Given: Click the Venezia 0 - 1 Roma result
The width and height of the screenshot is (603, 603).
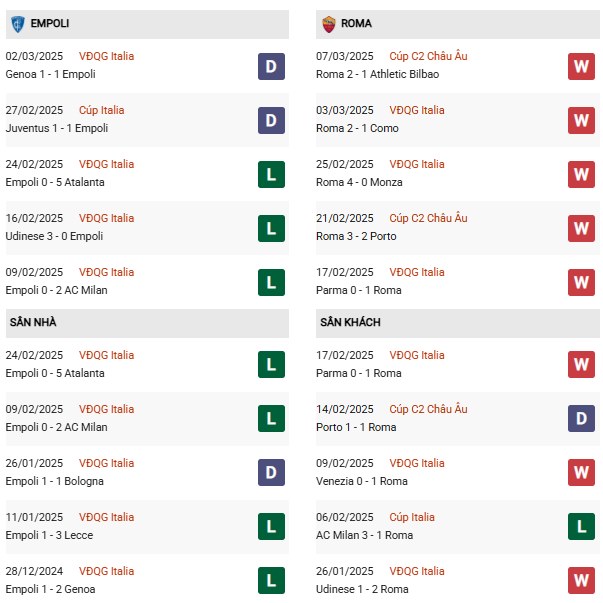Looking at the screenshot, I should (x=370, y=481).
